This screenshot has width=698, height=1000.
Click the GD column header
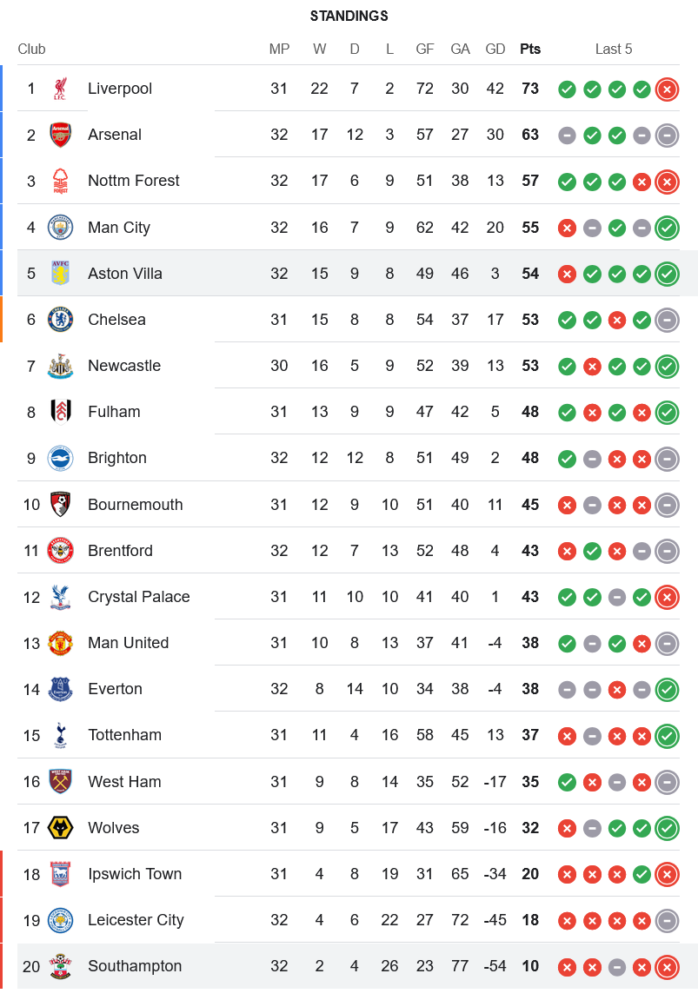tap(495, 49)
